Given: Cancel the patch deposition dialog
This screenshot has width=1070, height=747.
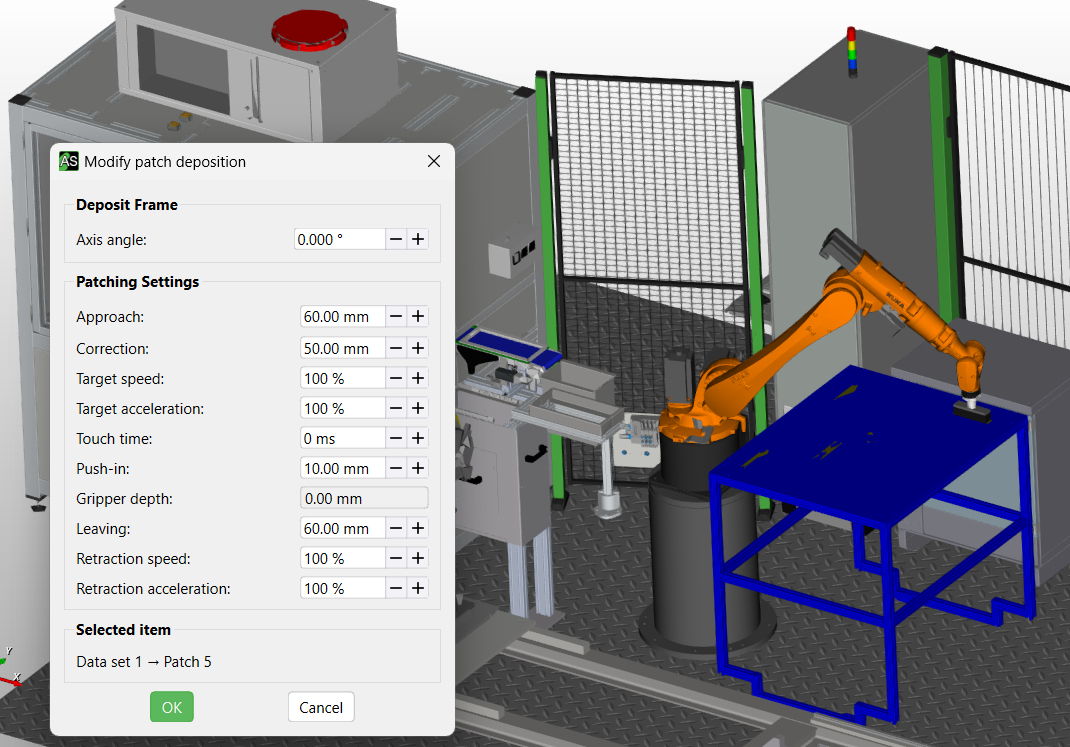Looking at the screenshot, I should [x=321, y=707].
